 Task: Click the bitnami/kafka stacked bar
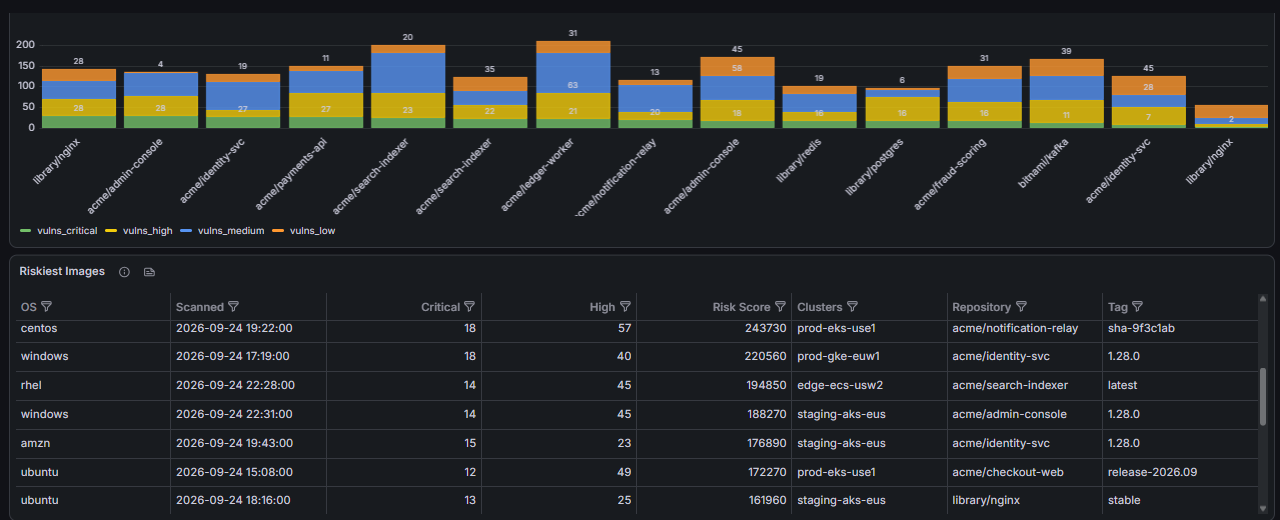1066,93
